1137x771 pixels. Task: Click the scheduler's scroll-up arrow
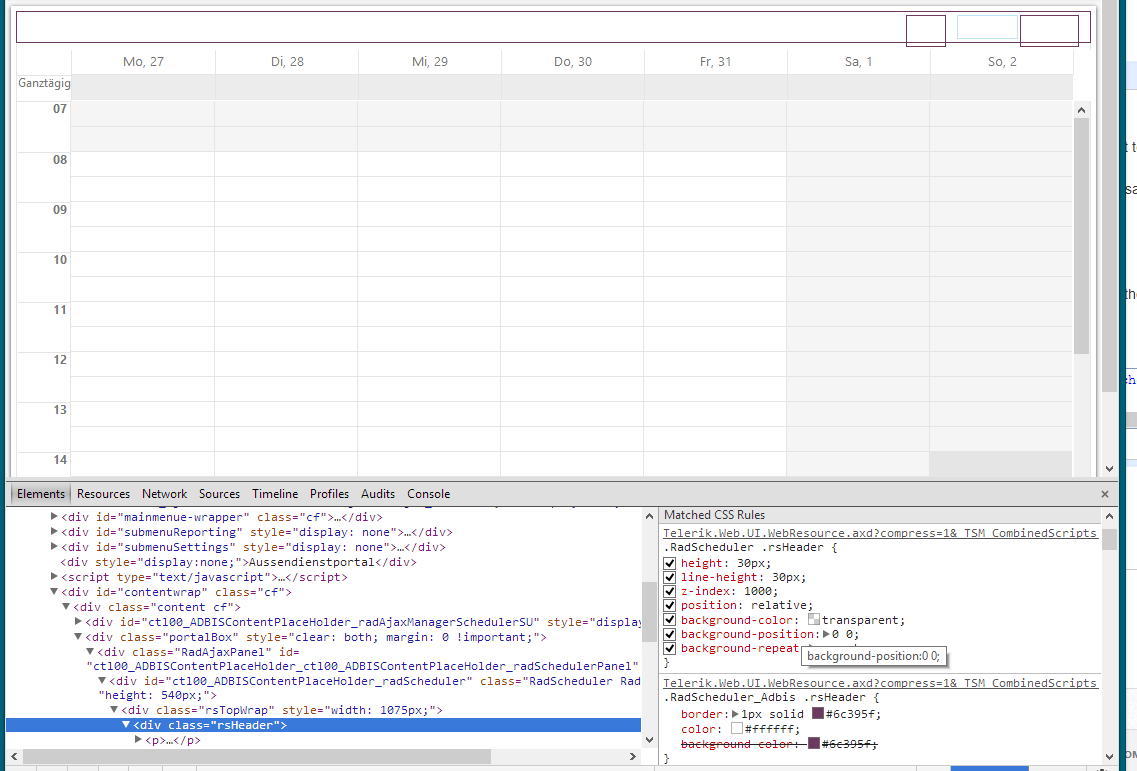click(1081, 109)
